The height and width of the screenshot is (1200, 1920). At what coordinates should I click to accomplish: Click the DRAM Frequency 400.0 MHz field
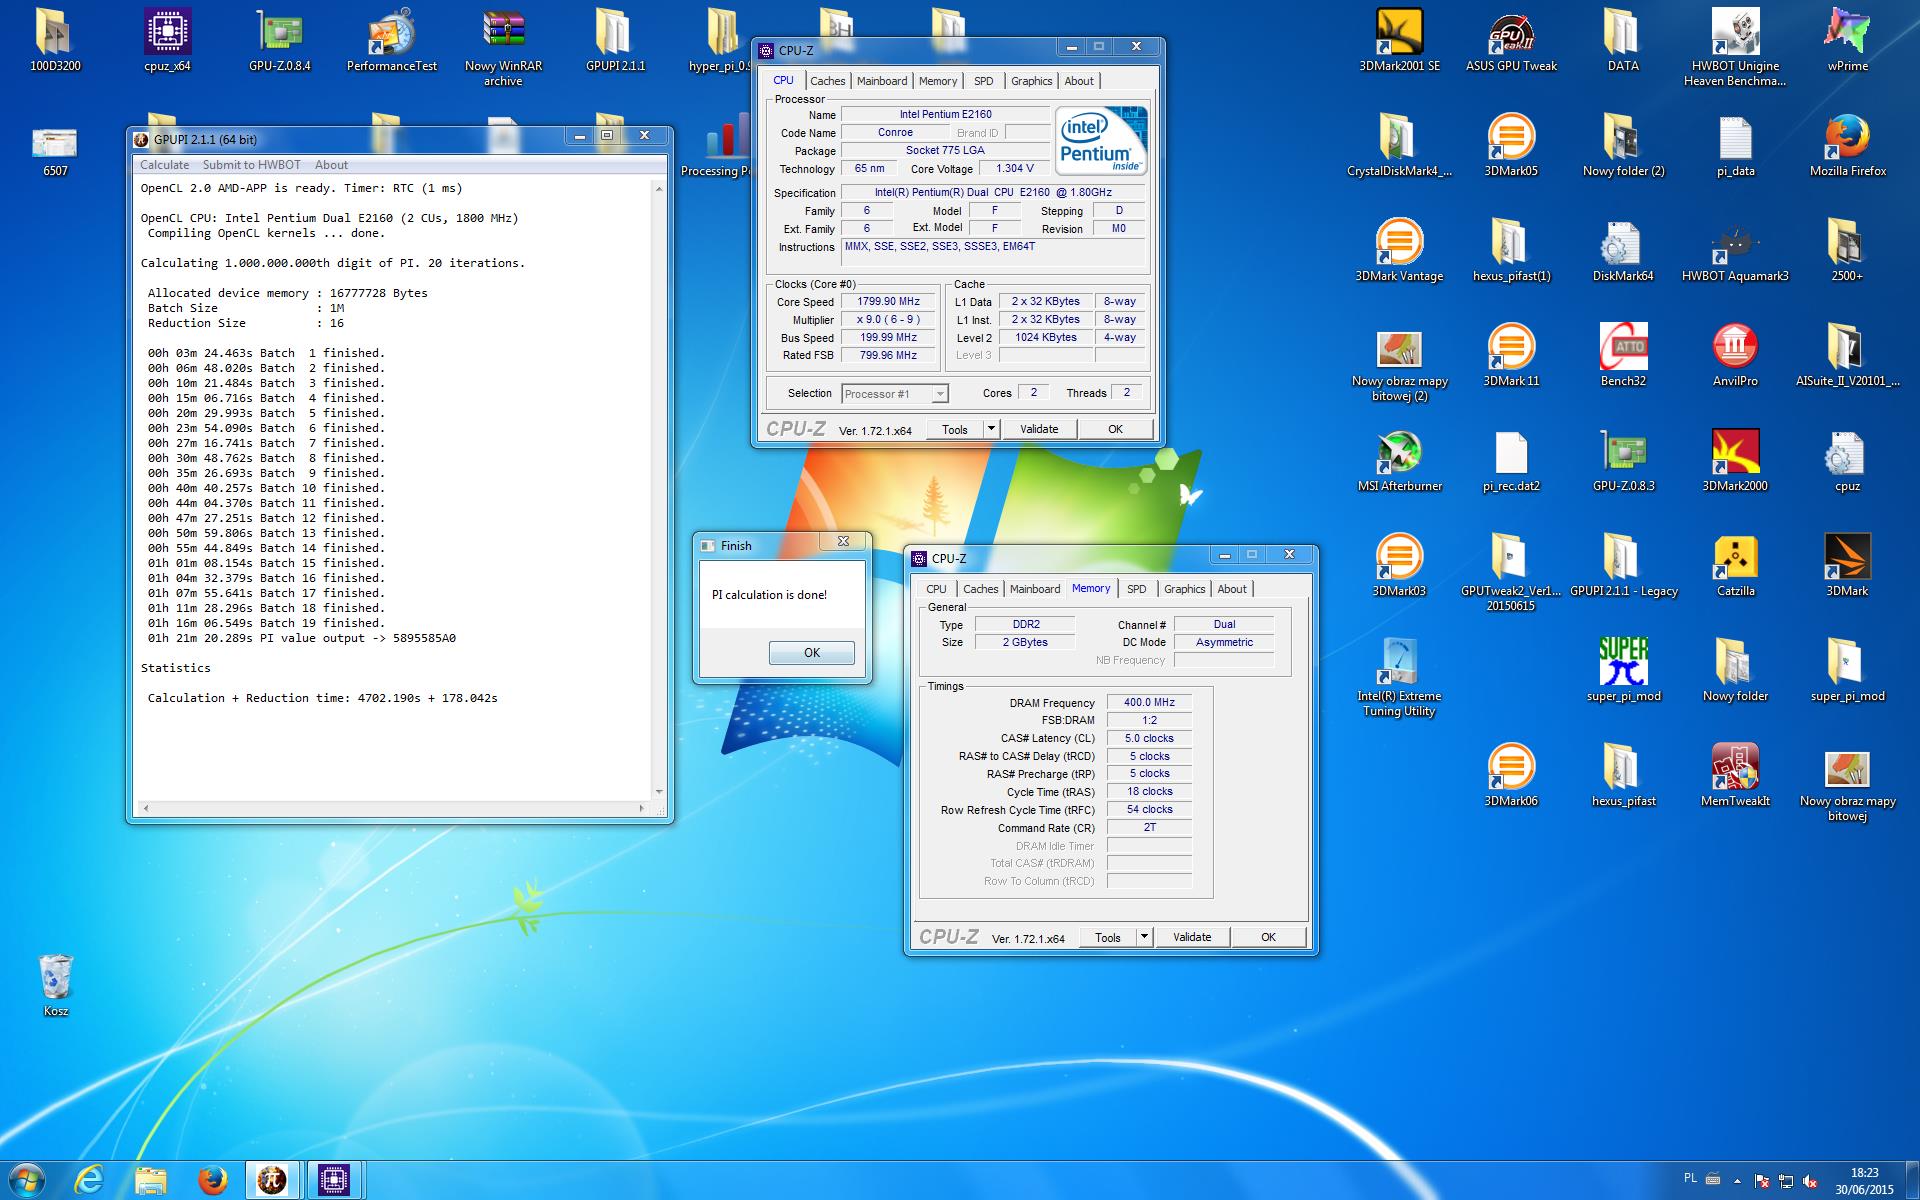point(1149,703)
